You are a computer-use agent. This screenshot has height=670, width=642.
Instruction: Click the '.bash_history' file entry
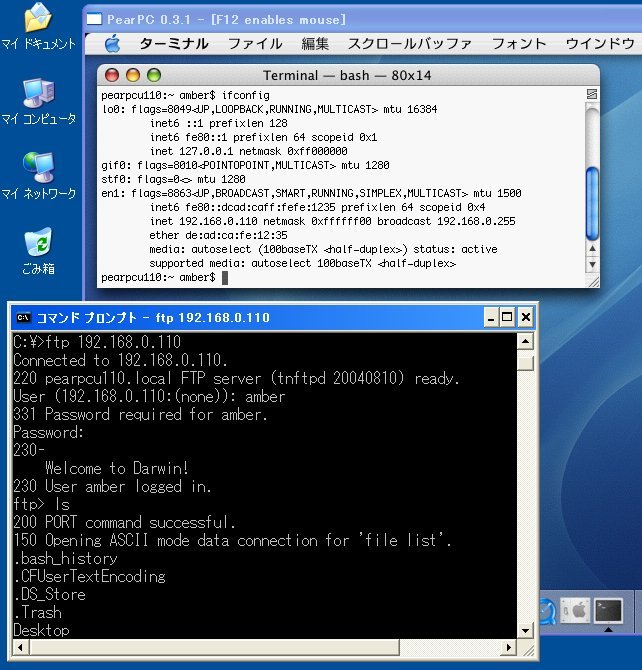(x=65, y=558)
